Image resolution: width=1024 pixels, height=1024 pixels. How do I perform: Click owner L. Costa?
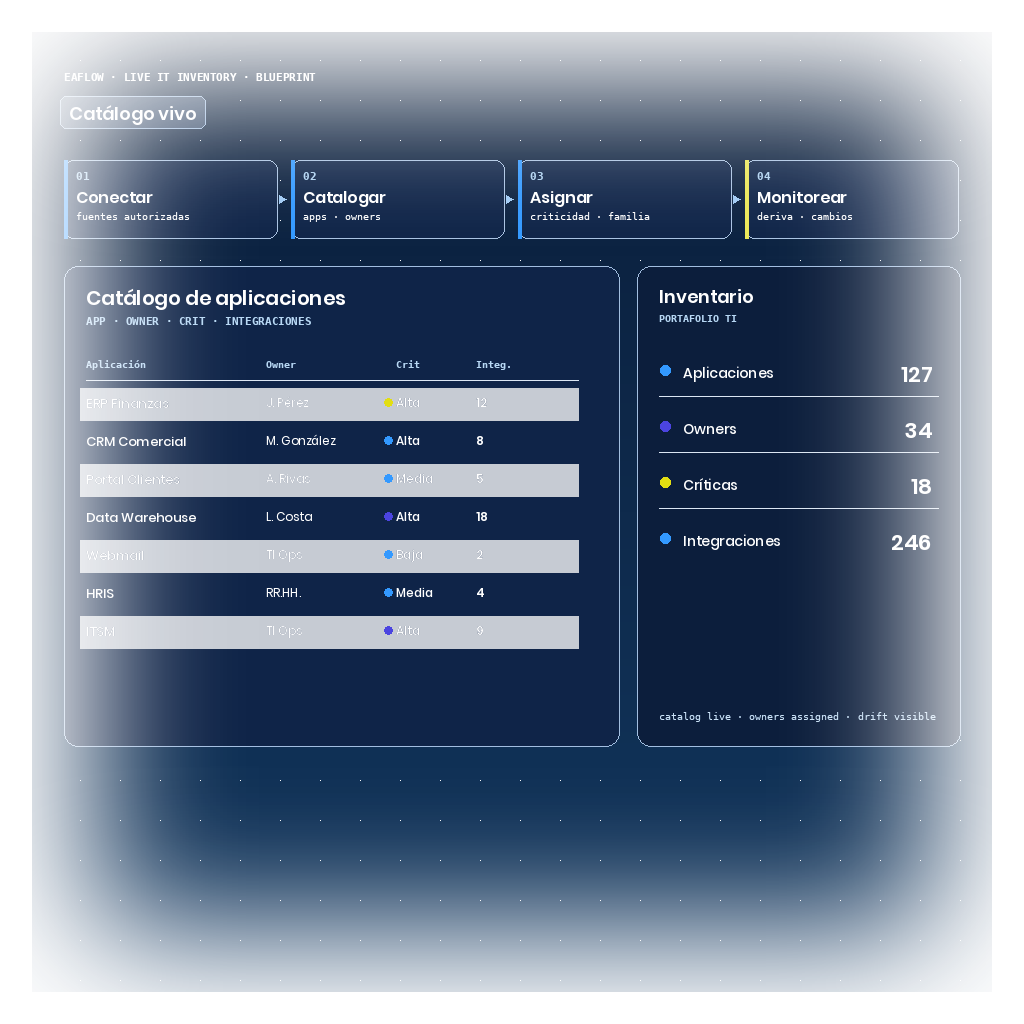pyautogui.click(x=289, y=517)
